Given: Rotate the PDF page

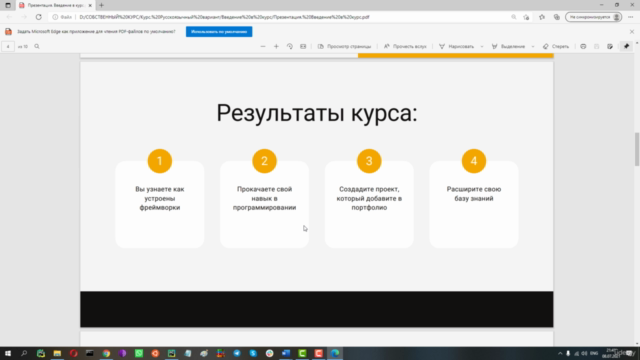Looking at the screenshot, I should tap(290, 47).
